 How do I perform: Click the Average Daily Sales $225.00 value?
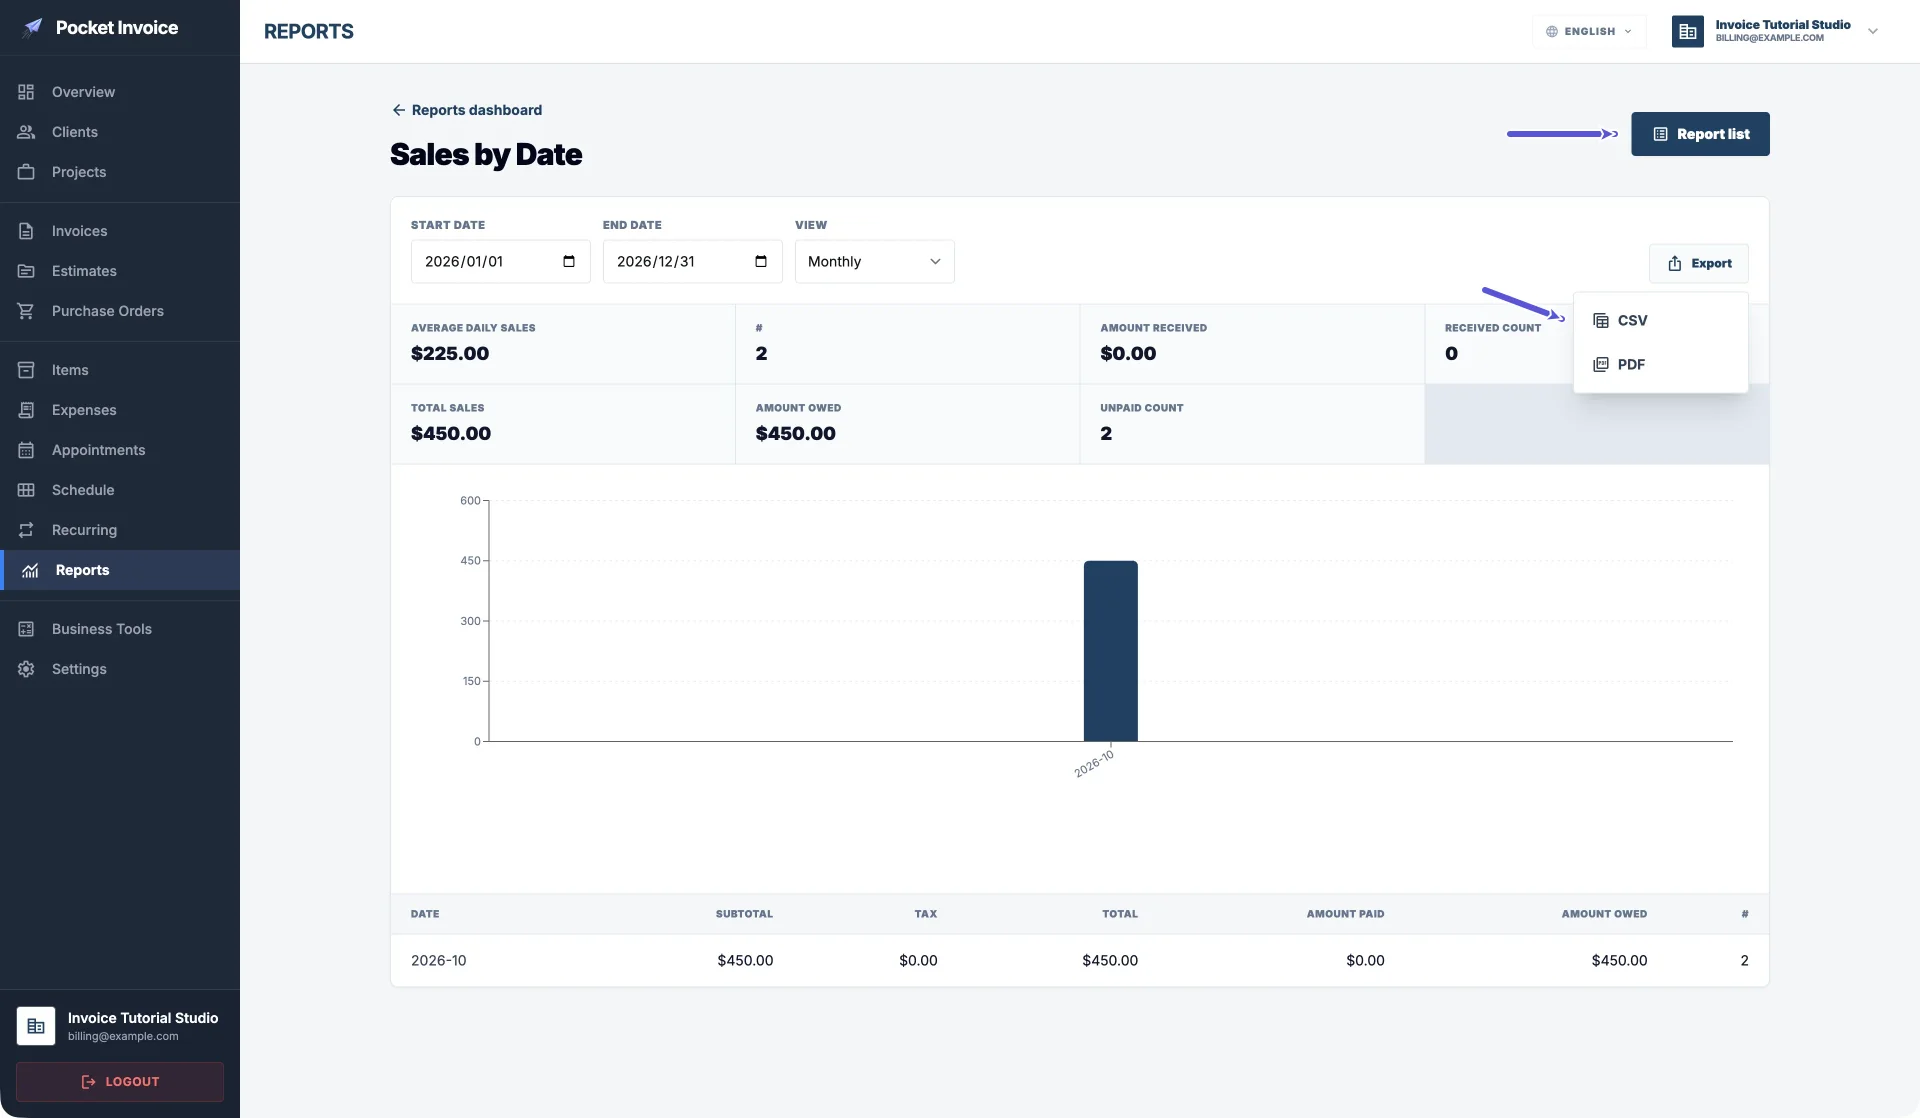[450, 354]
